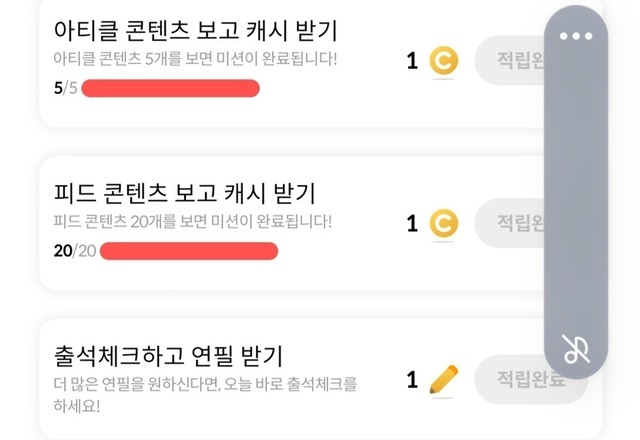
Task: Tap the pencil icon in 출석체크 mission
Action: tap(443, 380)
